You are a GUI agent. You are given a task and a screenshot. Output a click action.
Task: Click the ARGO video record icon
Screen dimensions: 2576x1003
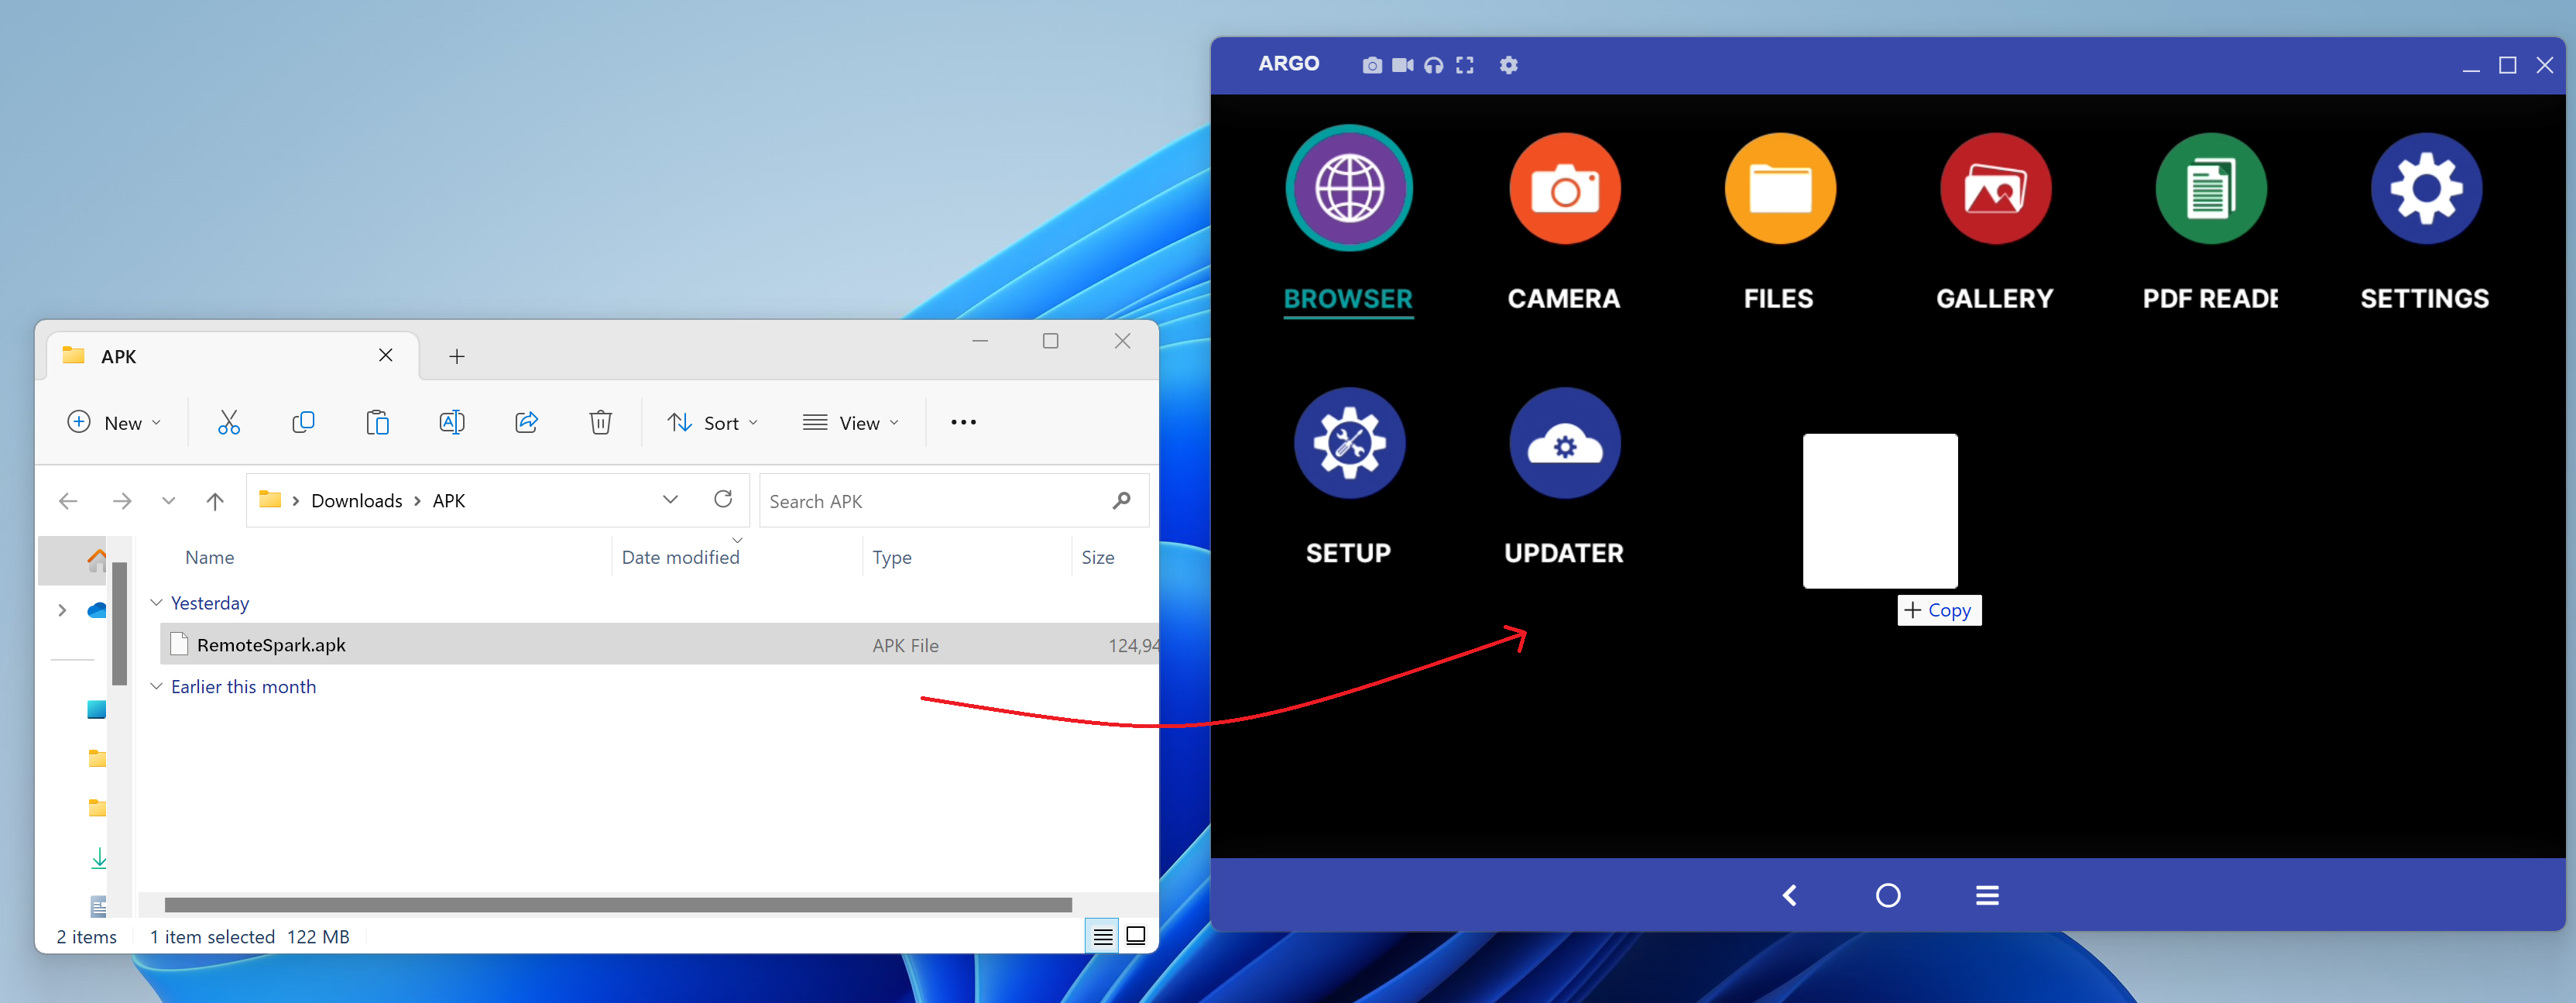coord(1402,66)
